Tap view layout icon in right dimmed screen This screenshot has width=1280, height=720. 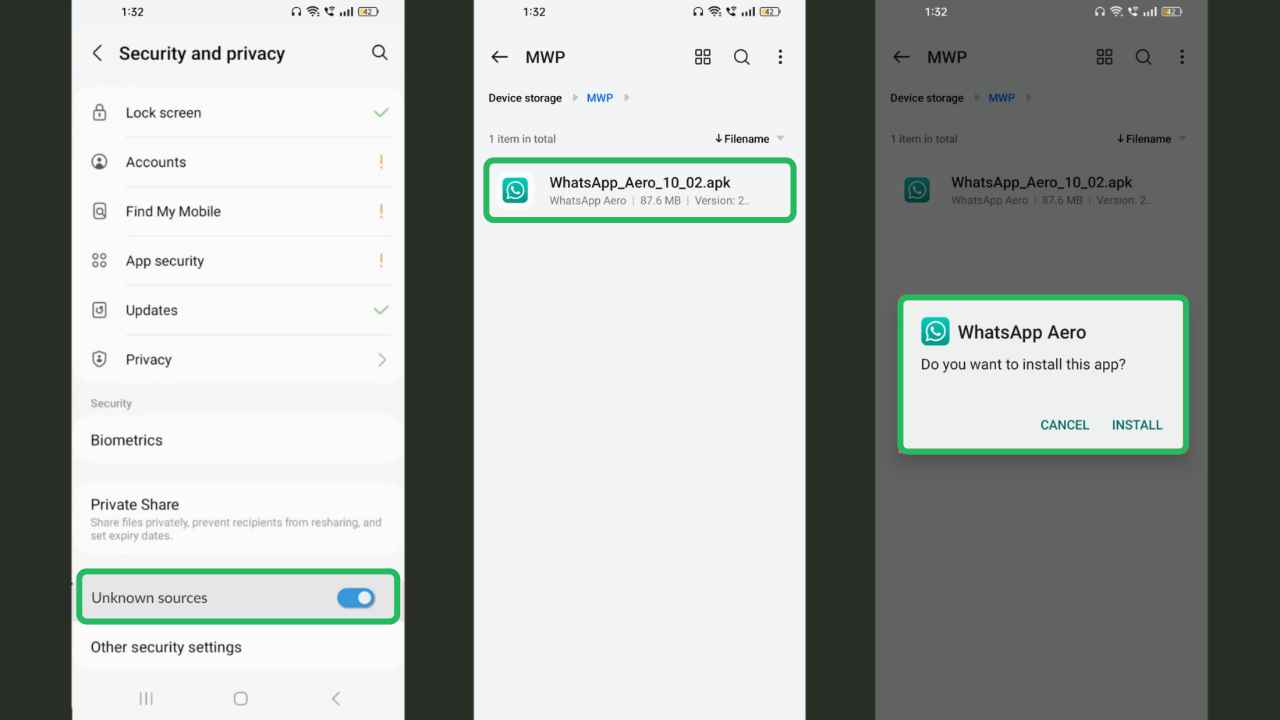coord(1104,57)
